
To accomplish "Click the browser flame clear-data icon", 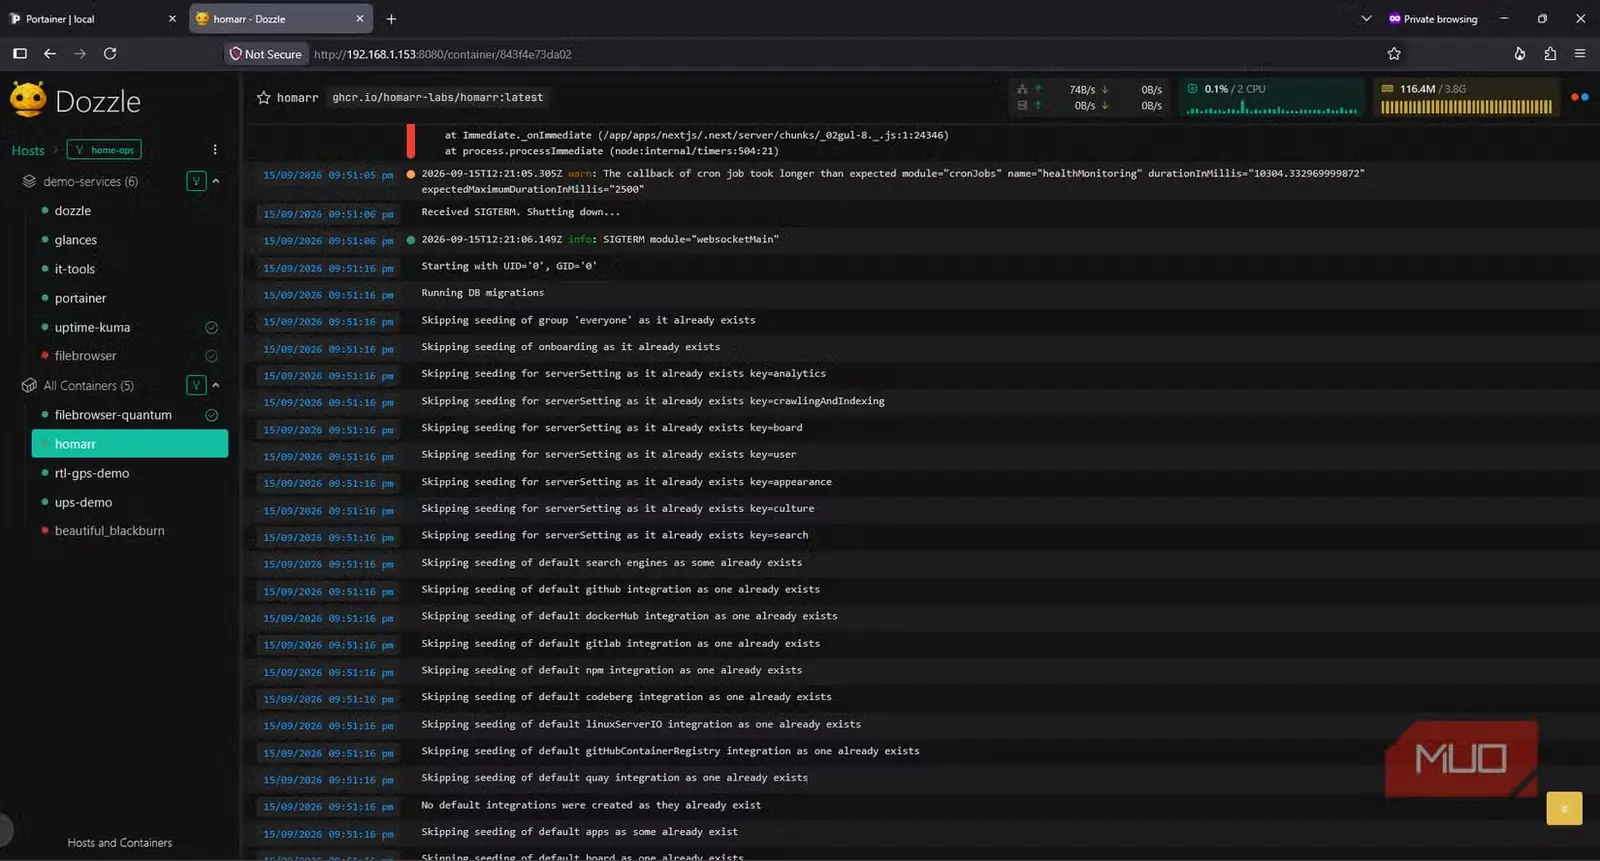I will [x=1520, y=54].
